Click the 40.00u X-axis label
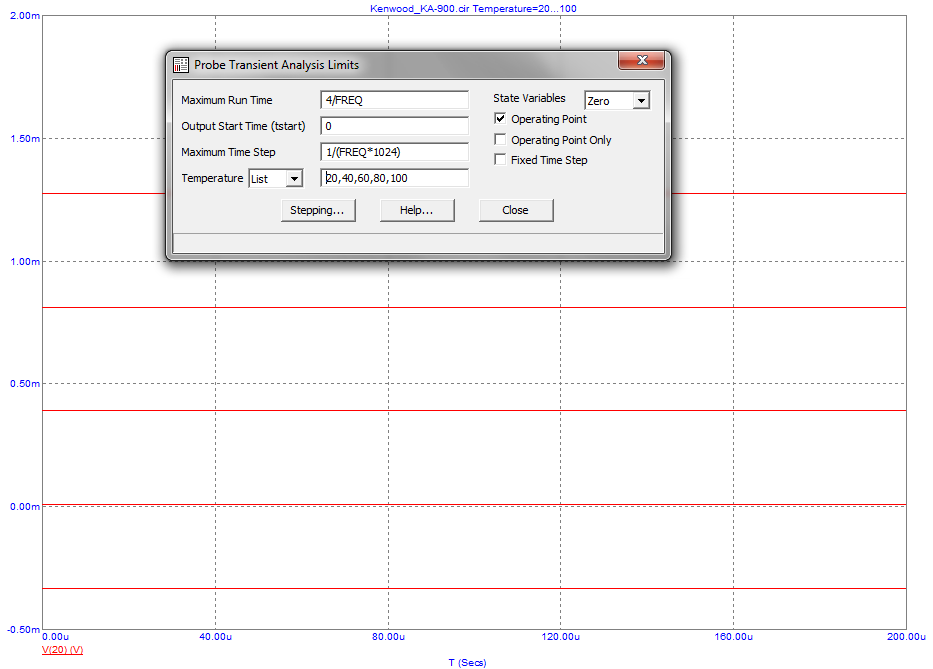The width and height of the screenshot is (933, 669). point(215,637)
